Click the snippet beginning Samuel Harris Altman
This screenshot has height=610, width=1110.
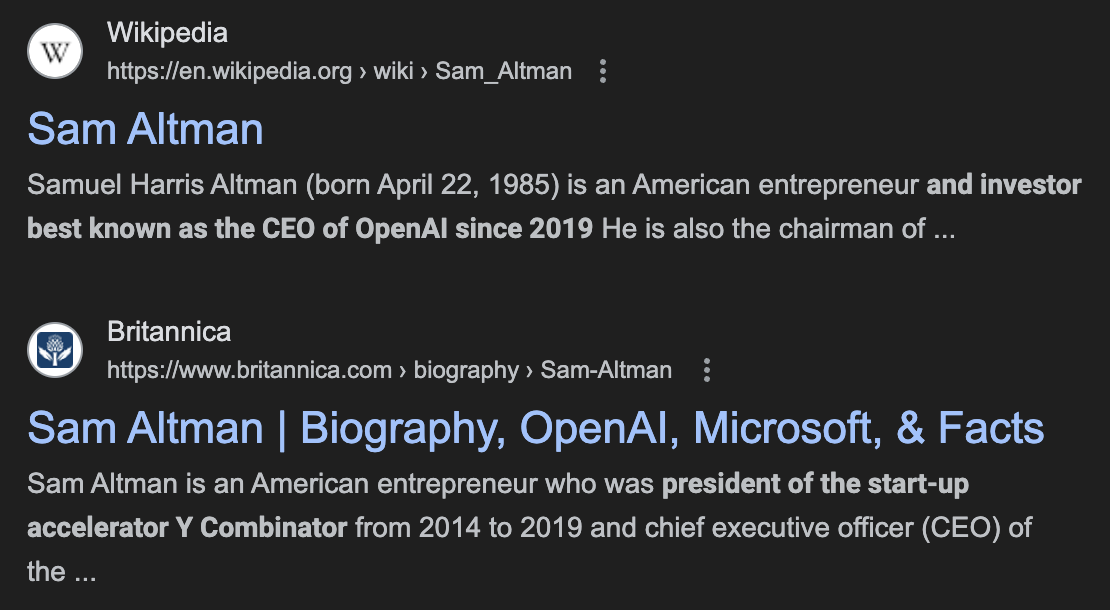(x=554, y=207)
